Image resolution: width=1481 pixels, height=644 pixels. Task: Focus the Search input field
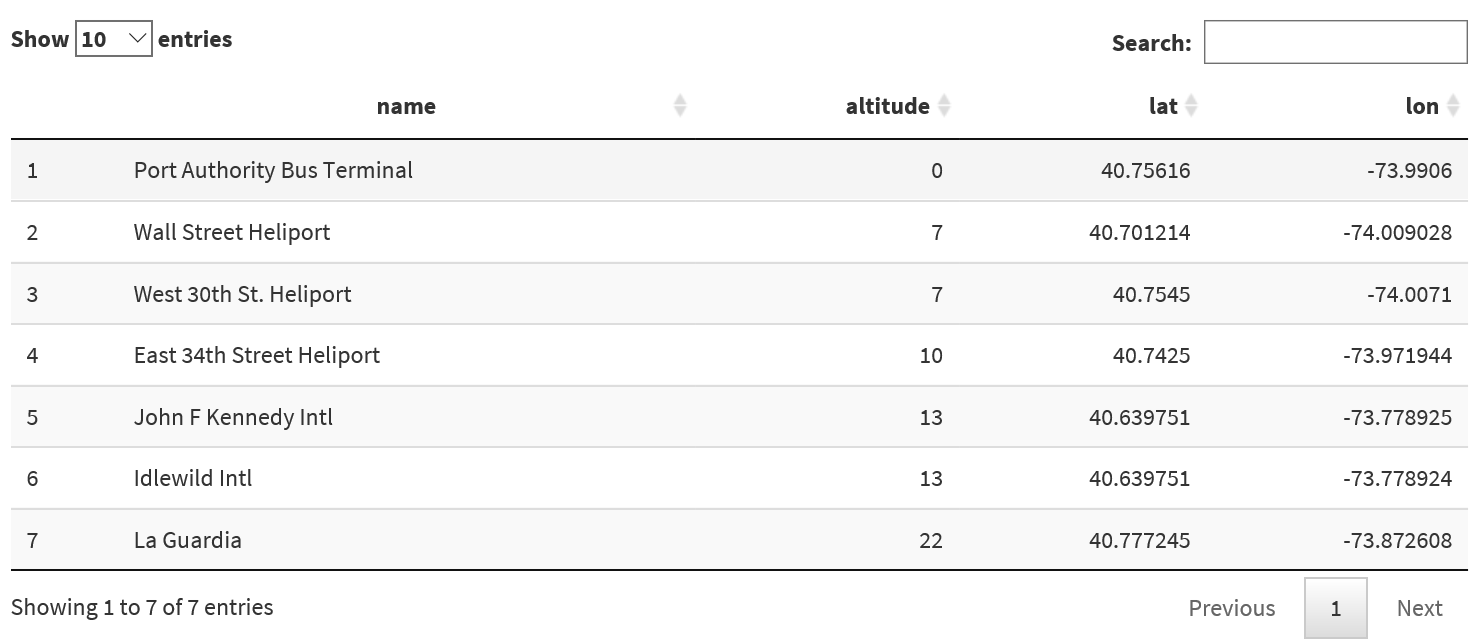(1335, 42)
